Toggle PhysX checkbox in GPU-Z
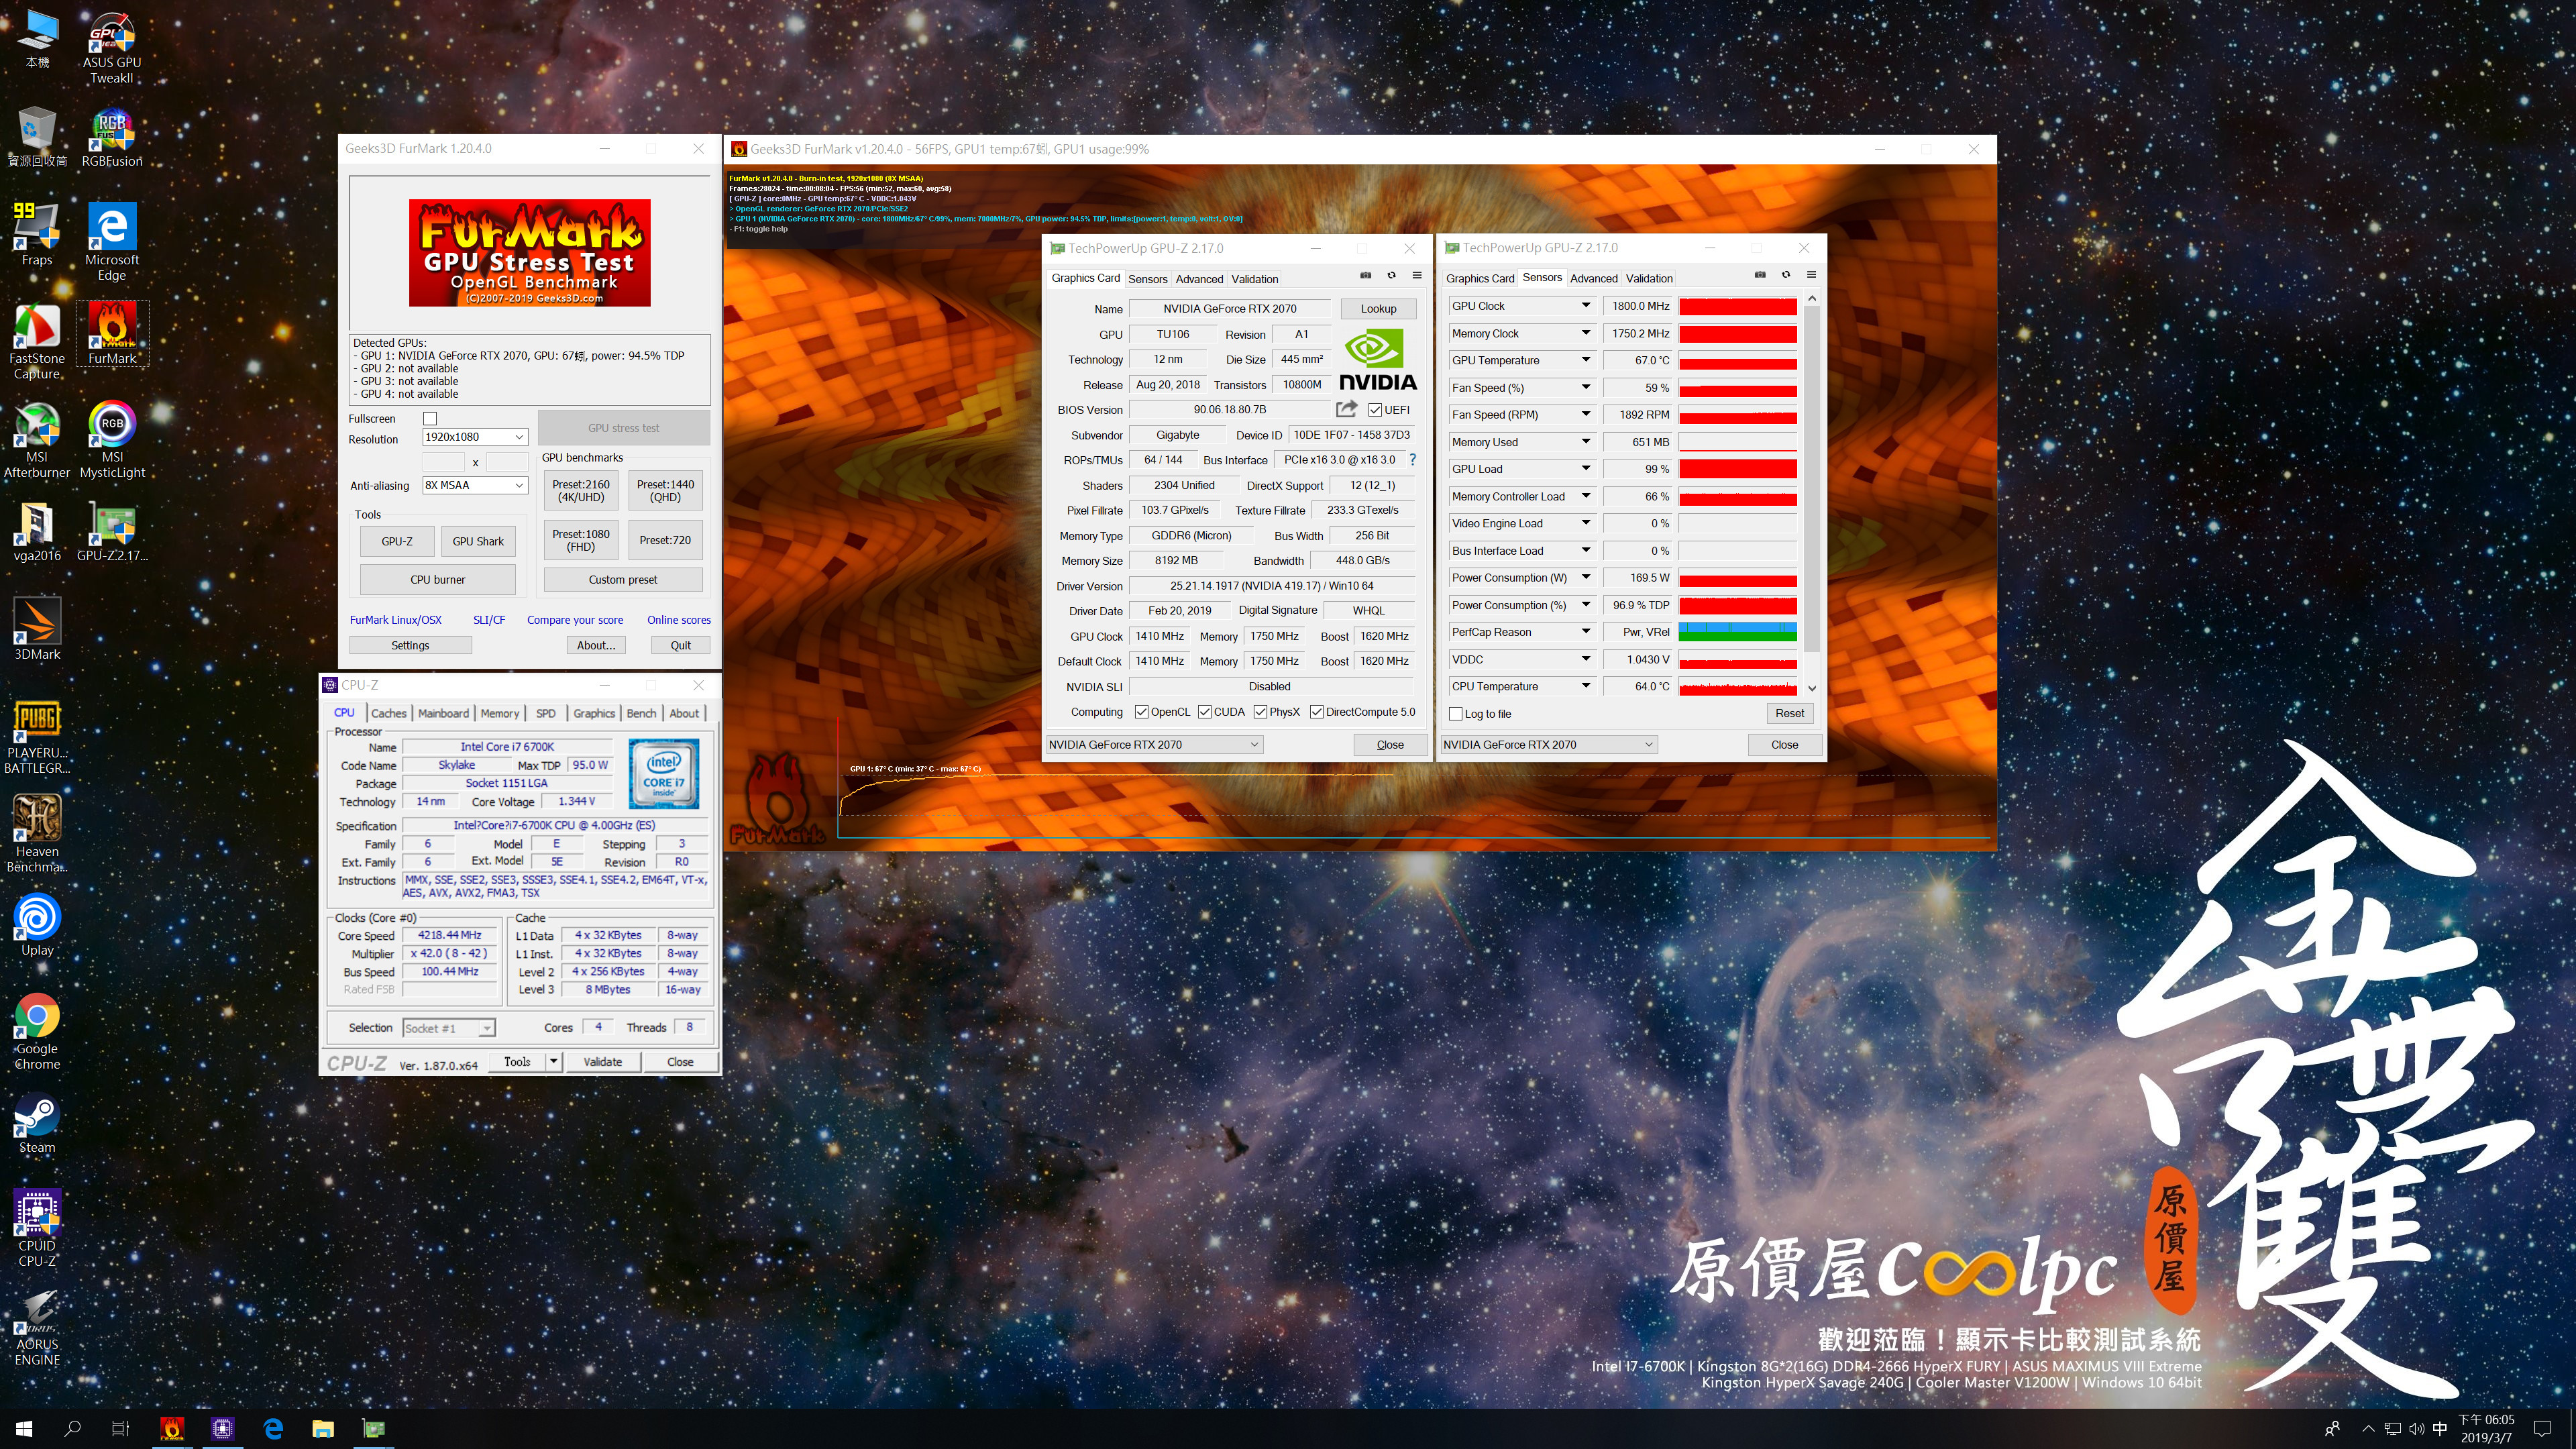 tap(1260, 712)
